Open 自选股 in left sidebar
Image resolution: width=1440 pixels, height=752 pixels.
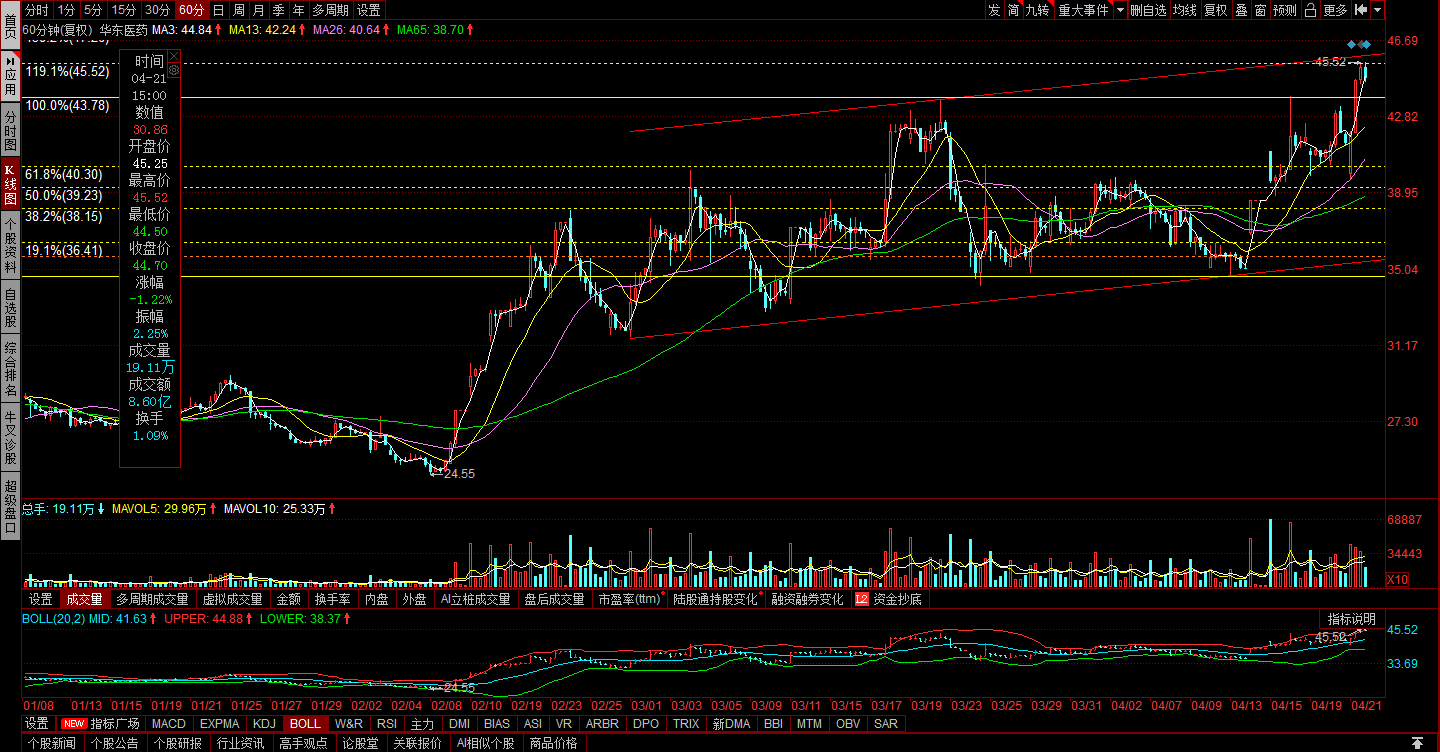10,309
